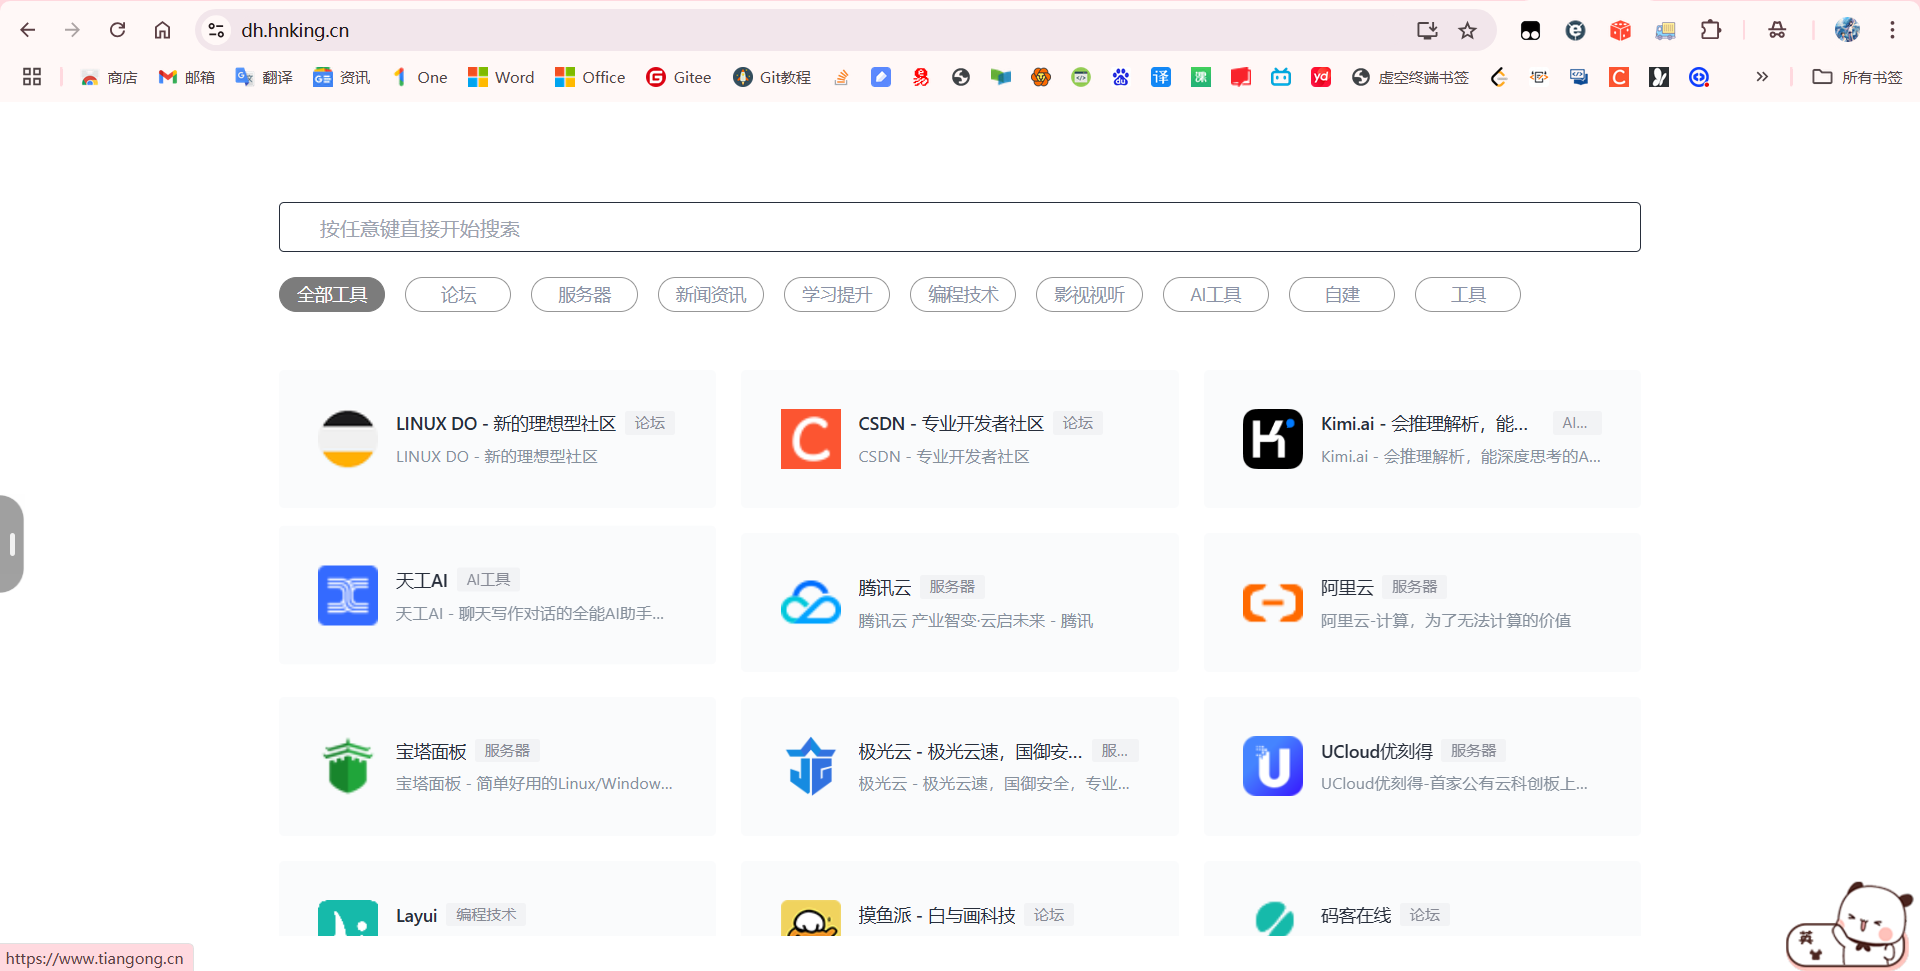Bookmark this page with star icon
The height and width of the screenshot is (971, 1920).
tap(1467, 30)
